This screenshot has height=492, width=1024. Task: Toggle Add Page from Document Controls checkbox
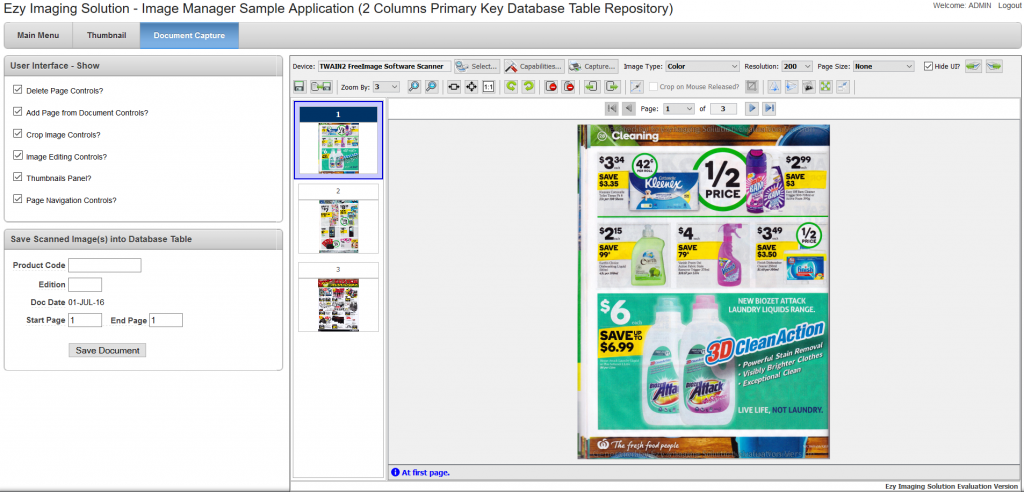pyautogui.click(x=18, y=112)
